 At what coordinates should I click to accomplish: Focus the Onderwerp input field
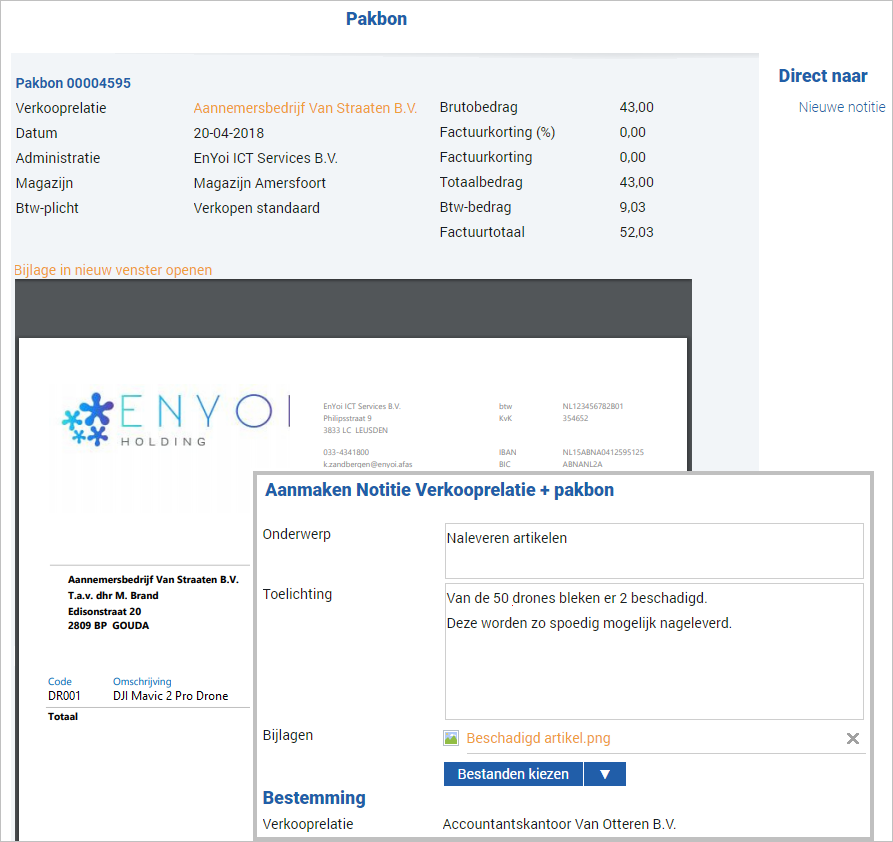pos(654,551)
